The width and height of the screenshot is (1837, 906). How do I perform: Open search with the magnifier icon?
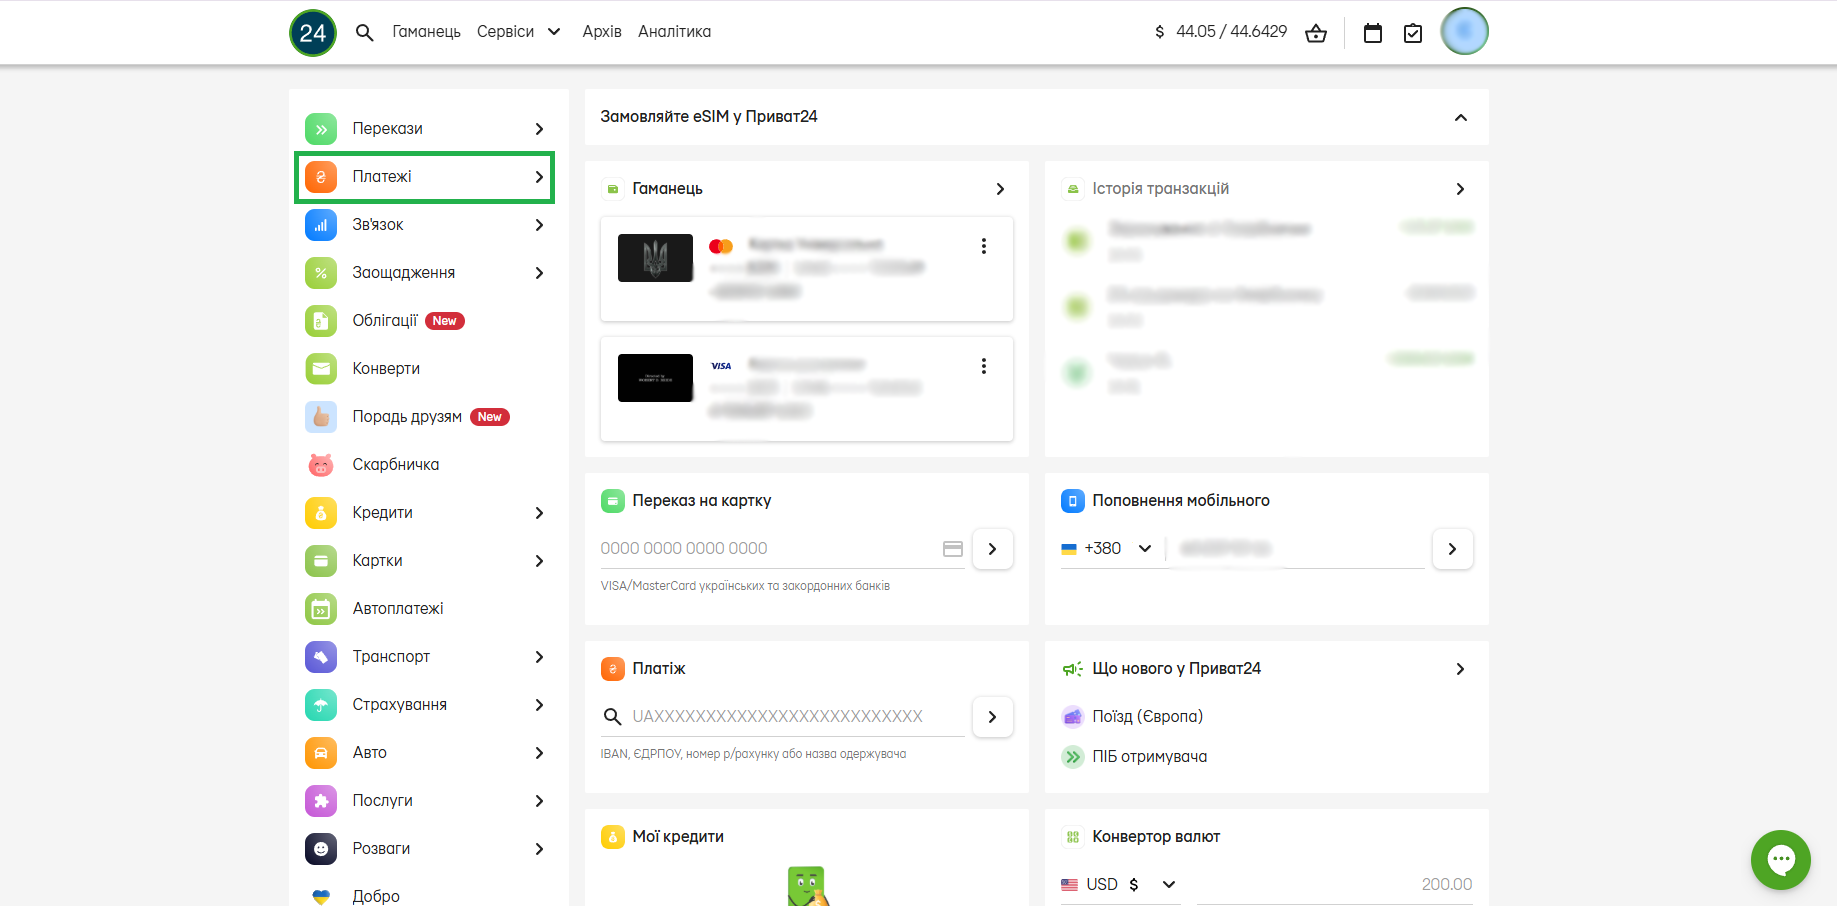(365, 33)
